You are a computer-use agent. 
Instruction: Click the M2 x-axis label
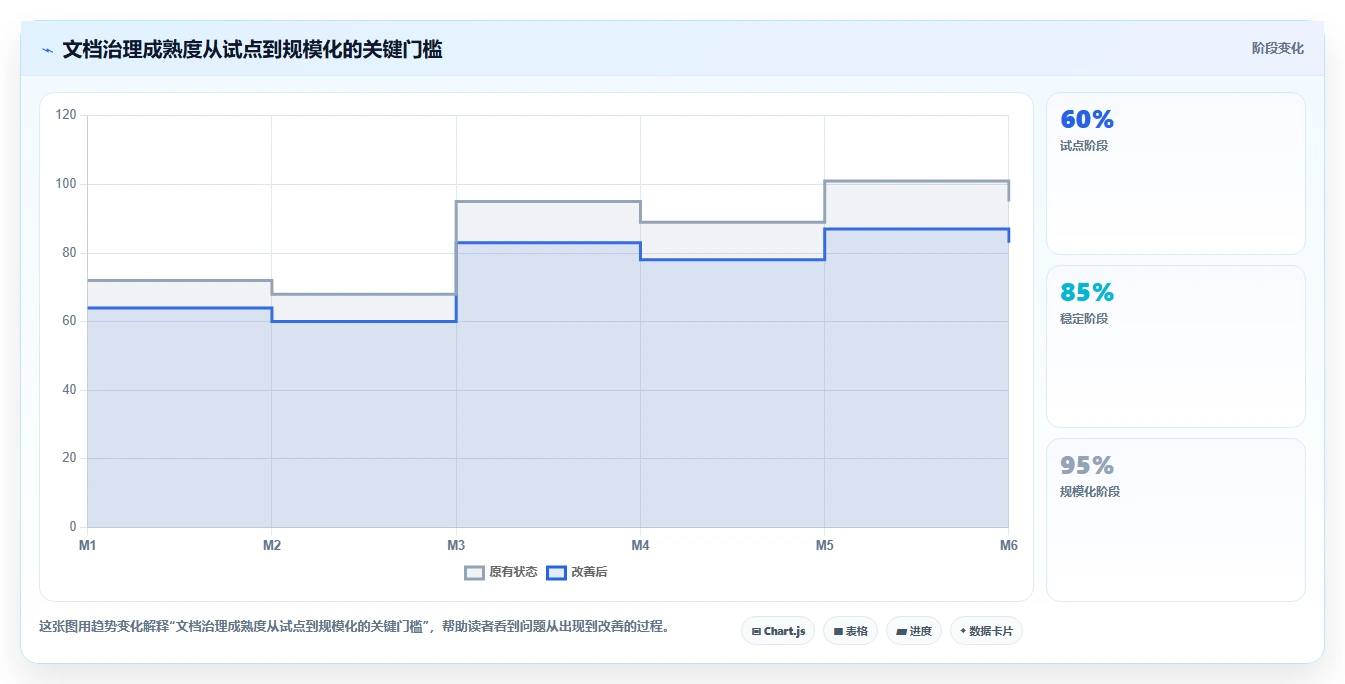pyautogui.click(x=272, y=546)
